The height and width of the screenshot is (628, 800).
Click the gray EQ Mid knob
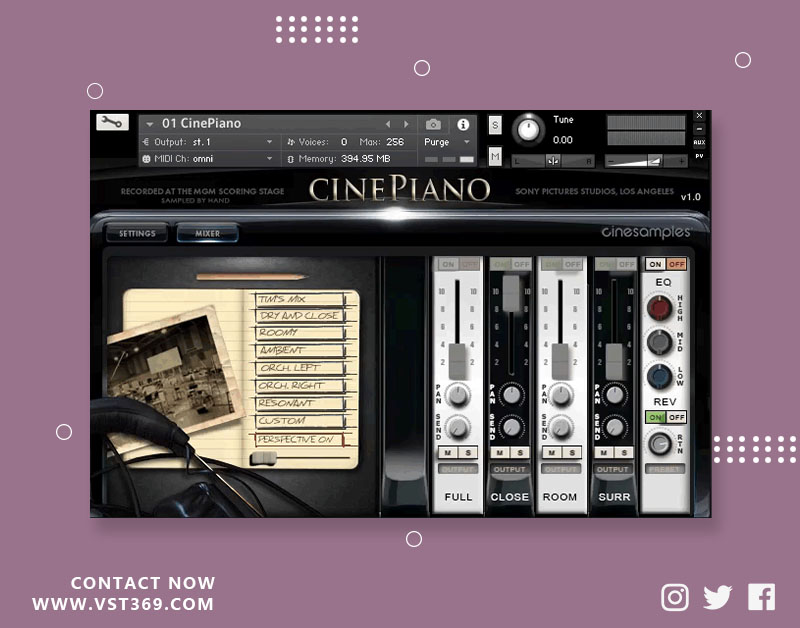(x=659, y=342)
